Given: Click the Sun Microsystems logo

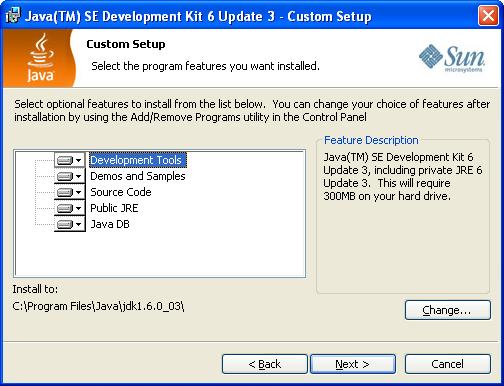Looking at the screenshot, I should (x=452, y=59).
